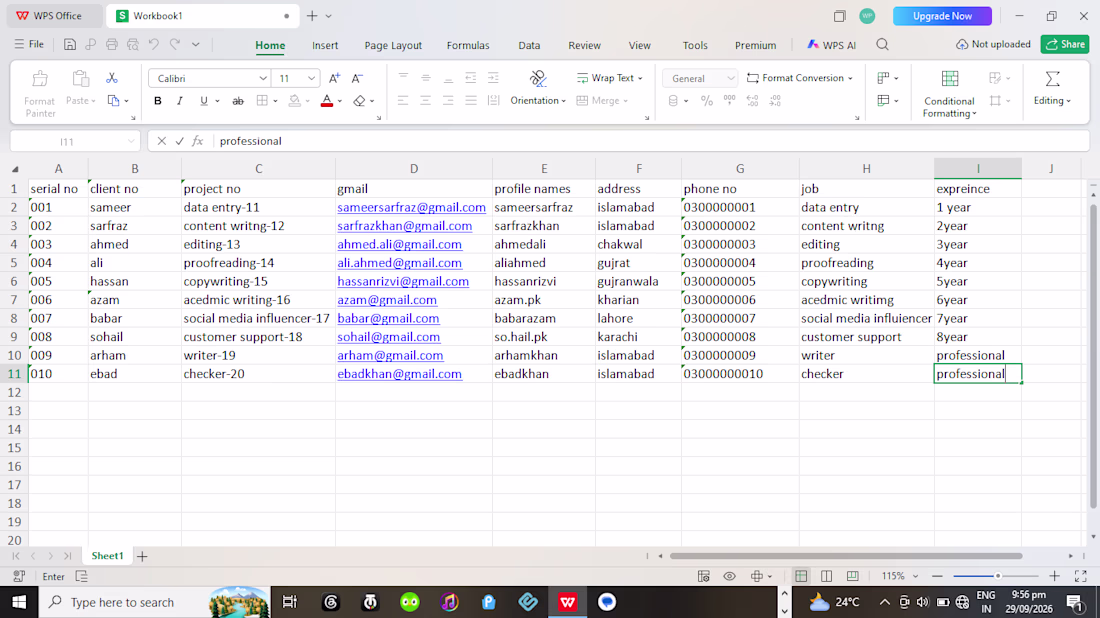1100x618 pixels.
Task: Toggle eye protection mode in status bar
Action: click(730, 576)
